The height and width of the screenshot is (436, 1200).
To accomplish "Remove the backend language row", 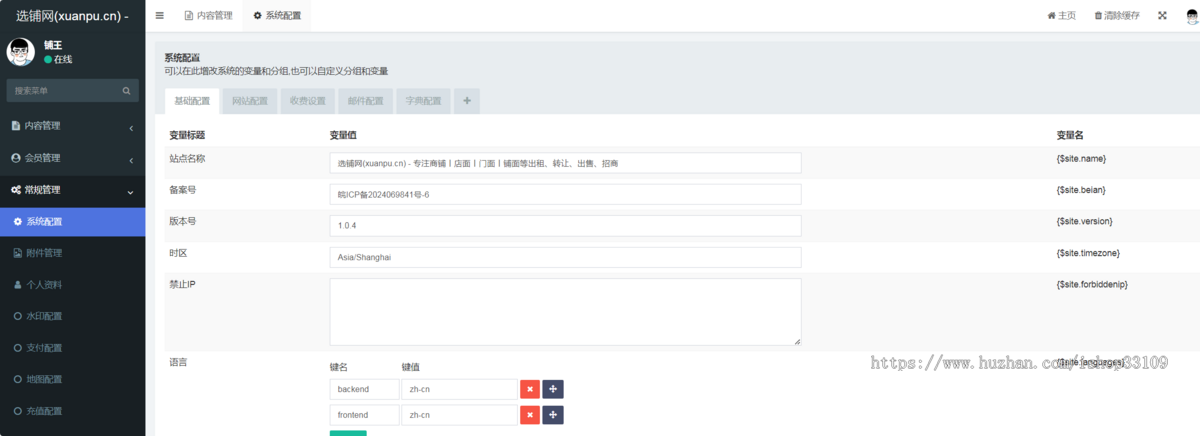I will pos(530,388).
